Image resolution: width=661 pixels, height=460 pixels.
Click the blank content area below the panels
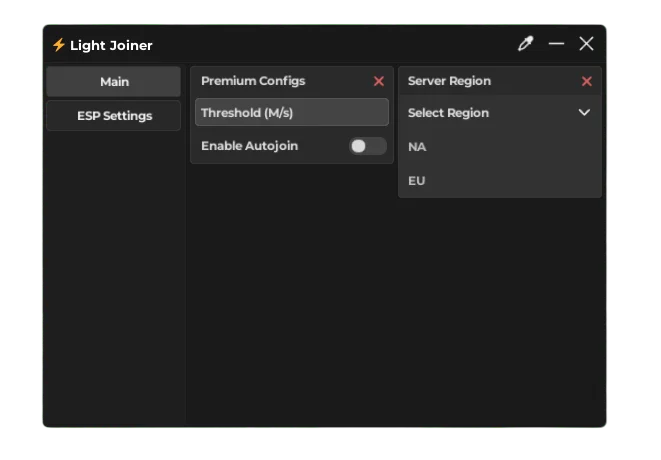(395, 310)
